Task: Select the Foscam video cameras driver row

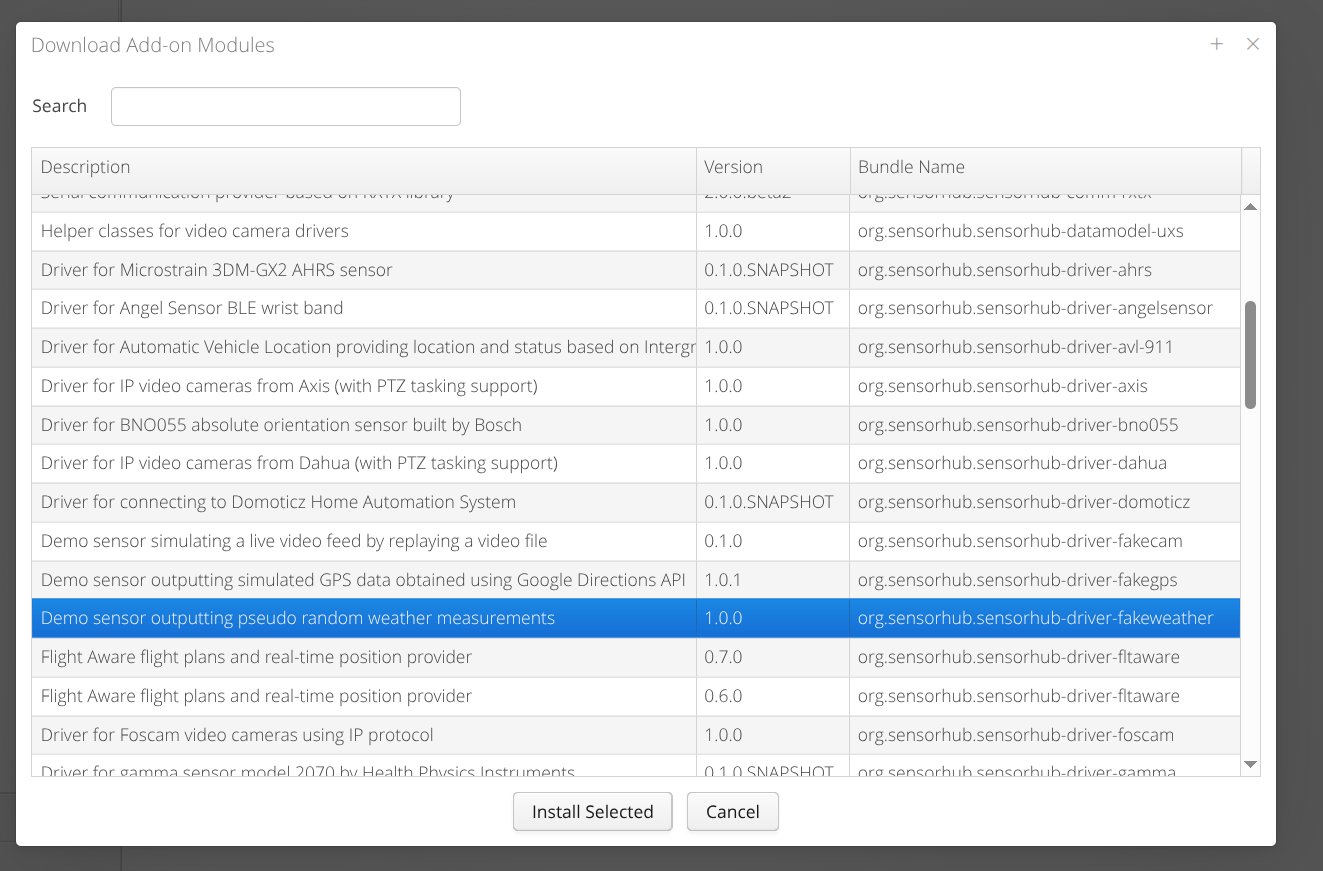Action: [x=364, y=735]
